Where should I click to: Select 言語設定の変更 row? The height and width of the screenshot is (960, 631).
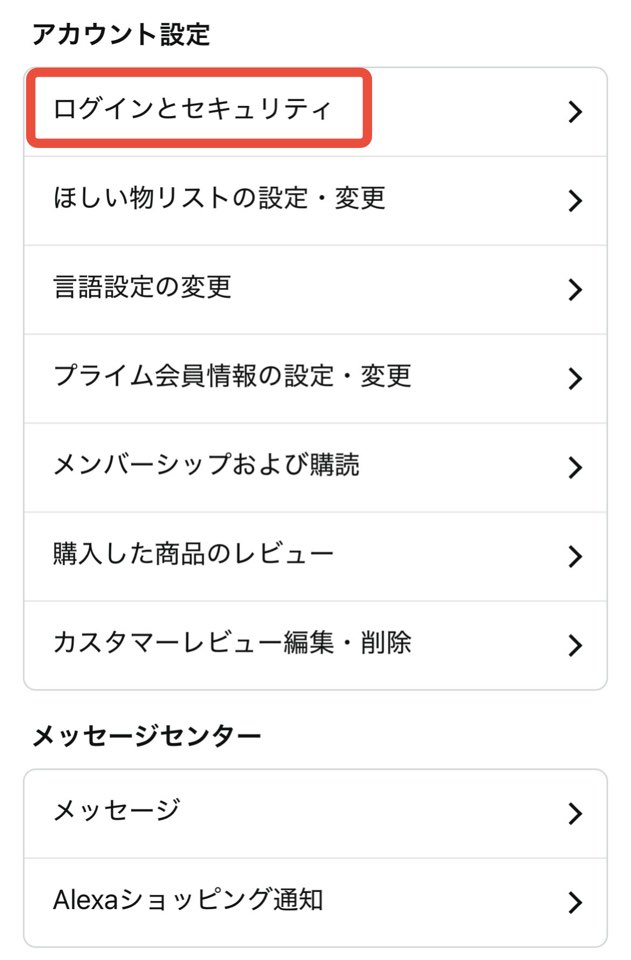[142, 288]
